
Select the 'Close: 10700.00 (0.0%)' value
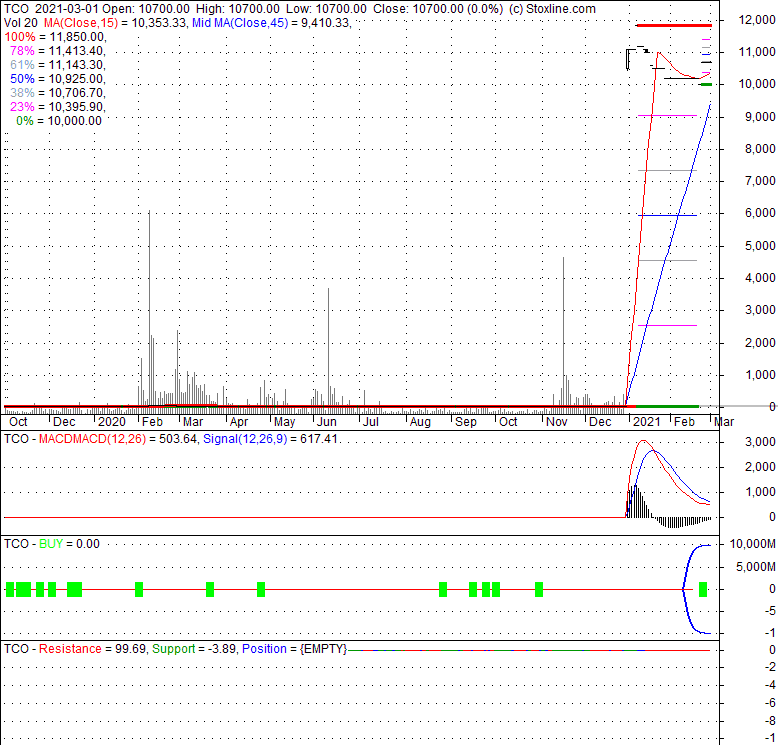[438, 9]
